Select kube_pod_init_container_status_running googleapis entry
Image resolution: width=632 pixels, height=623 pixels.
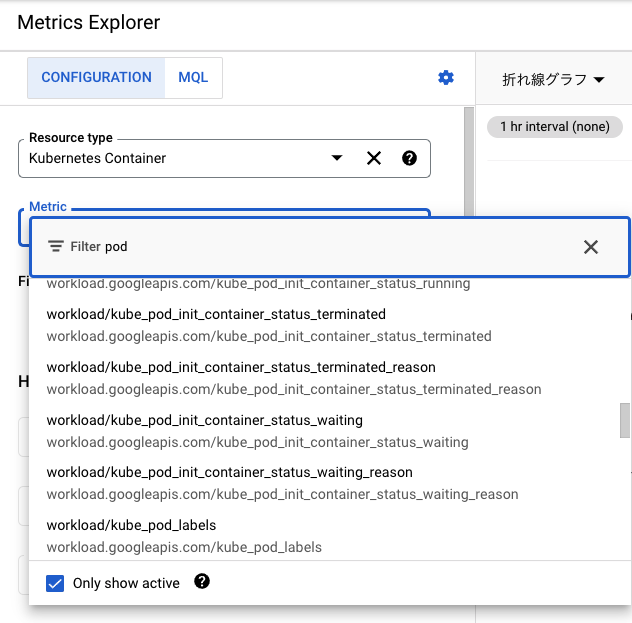coord(258,283)
